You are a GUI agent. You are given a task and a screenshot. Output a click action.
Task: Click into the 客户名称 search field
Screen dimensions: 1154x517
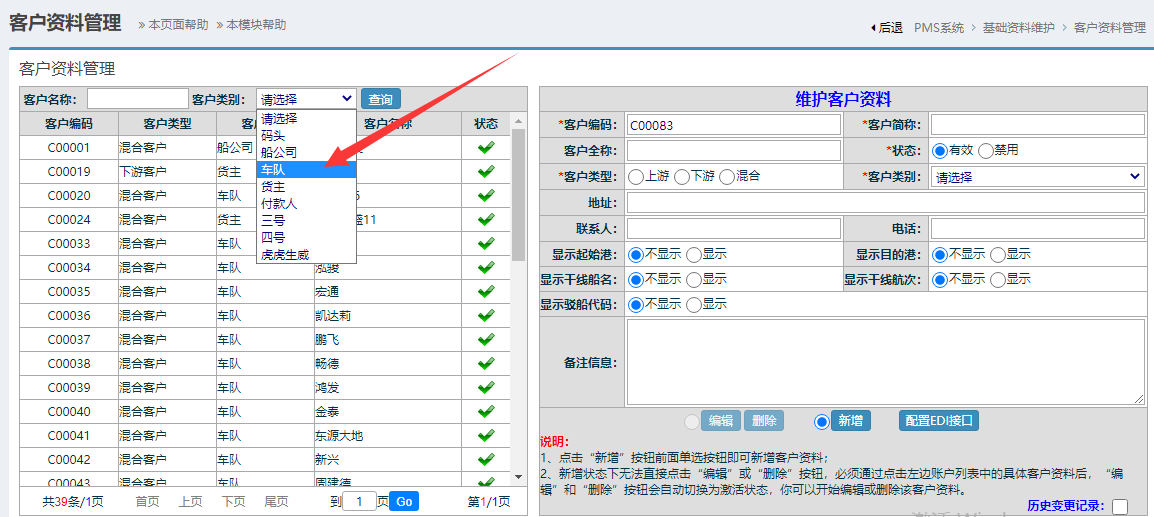138,99
